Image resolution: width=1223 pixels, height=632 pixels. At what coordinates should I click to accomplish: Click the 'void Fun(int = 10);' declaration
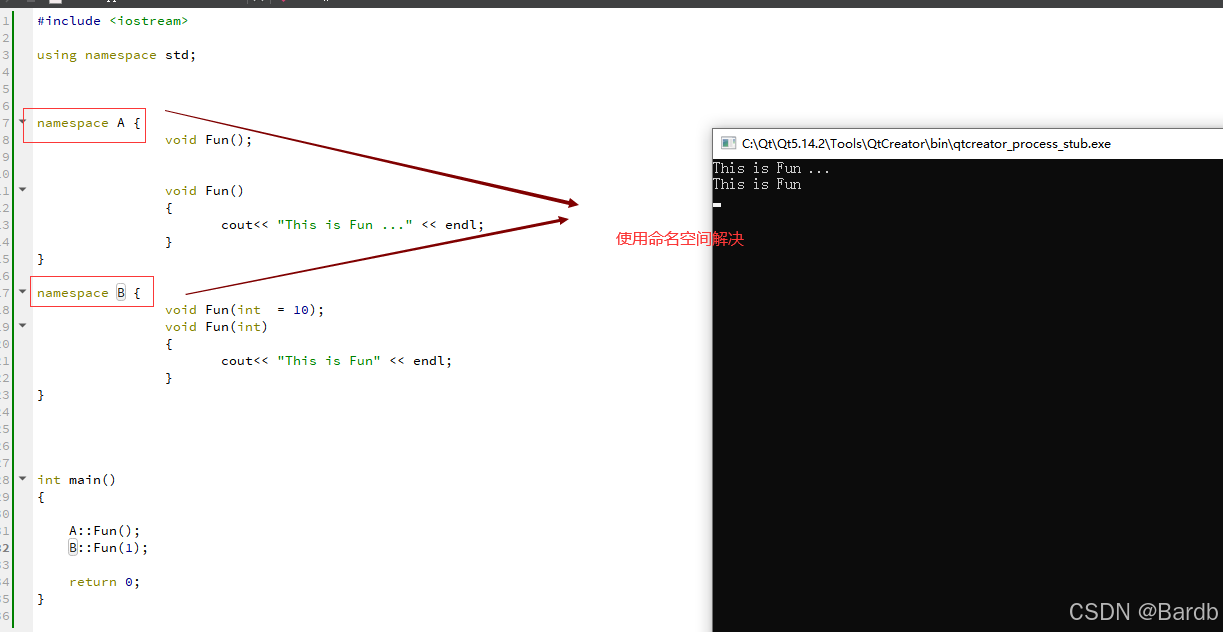click(x=245, y=310)
